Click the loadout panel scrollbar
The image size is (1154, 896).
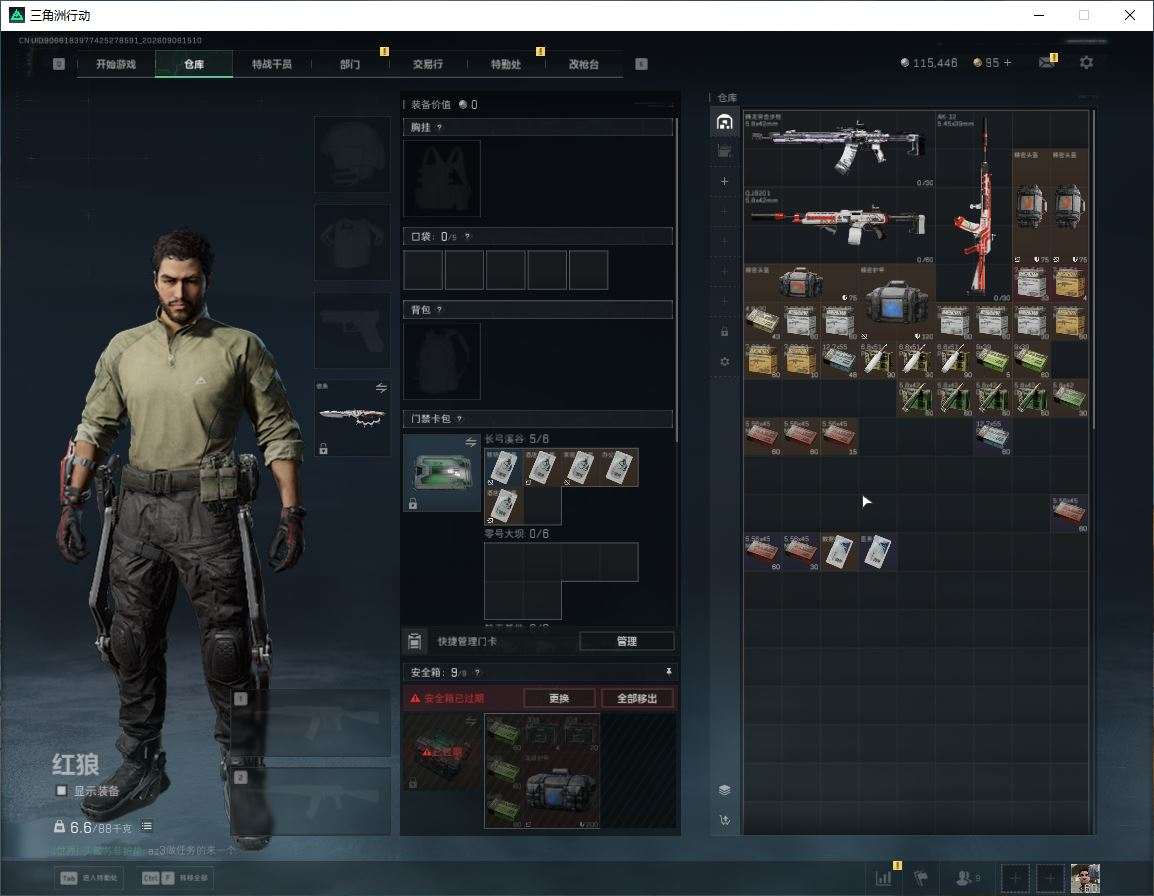[x=676, y=280]
